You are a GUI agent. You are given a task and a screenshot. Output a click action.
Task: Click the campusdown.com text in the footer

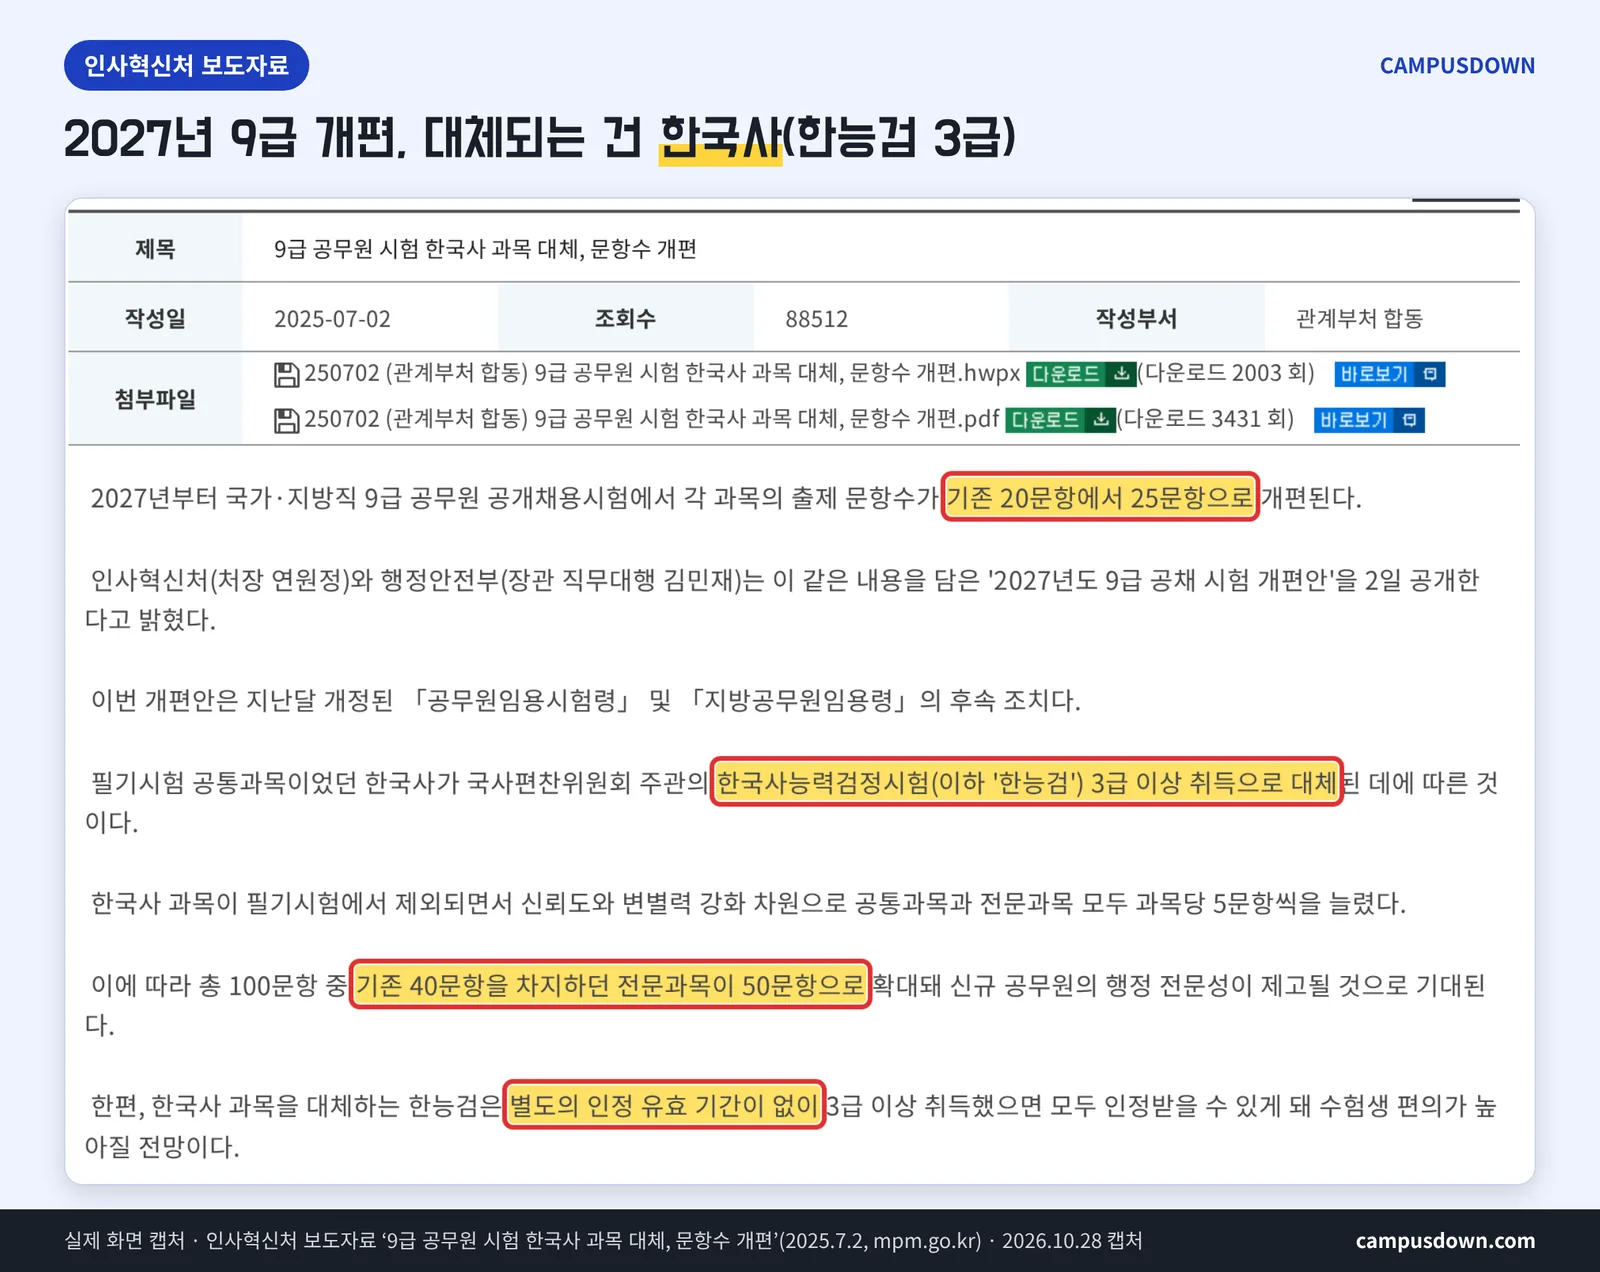point(1445,1241)
